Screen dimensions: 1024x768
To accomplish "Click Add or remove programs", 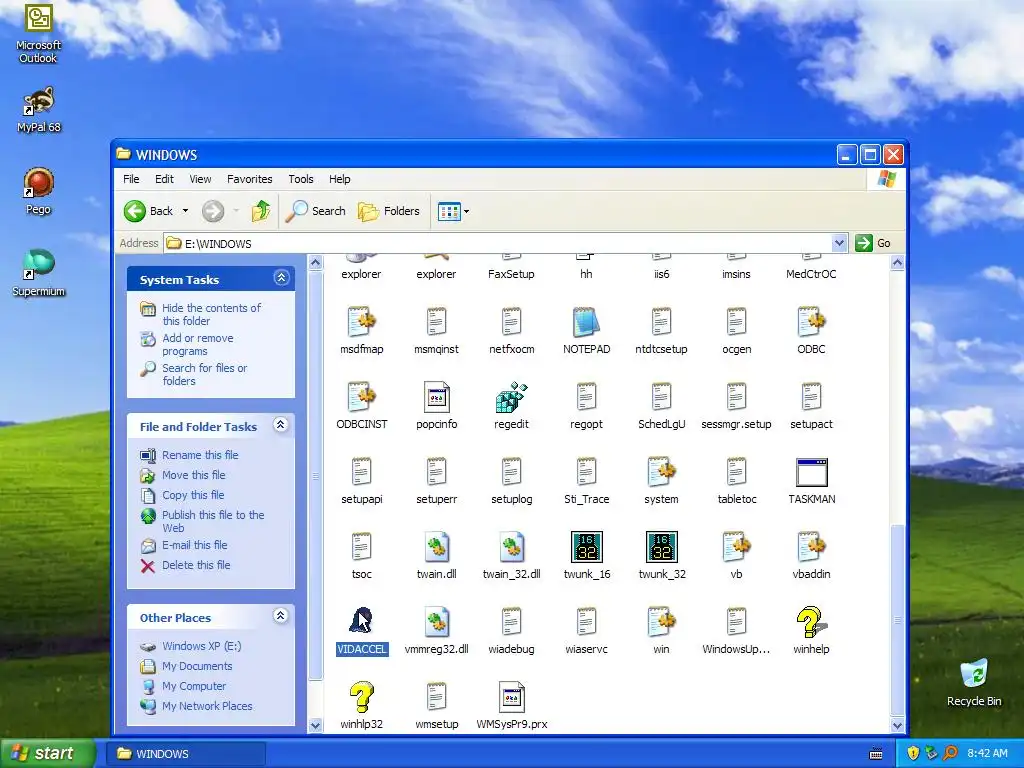I will 197,344.
